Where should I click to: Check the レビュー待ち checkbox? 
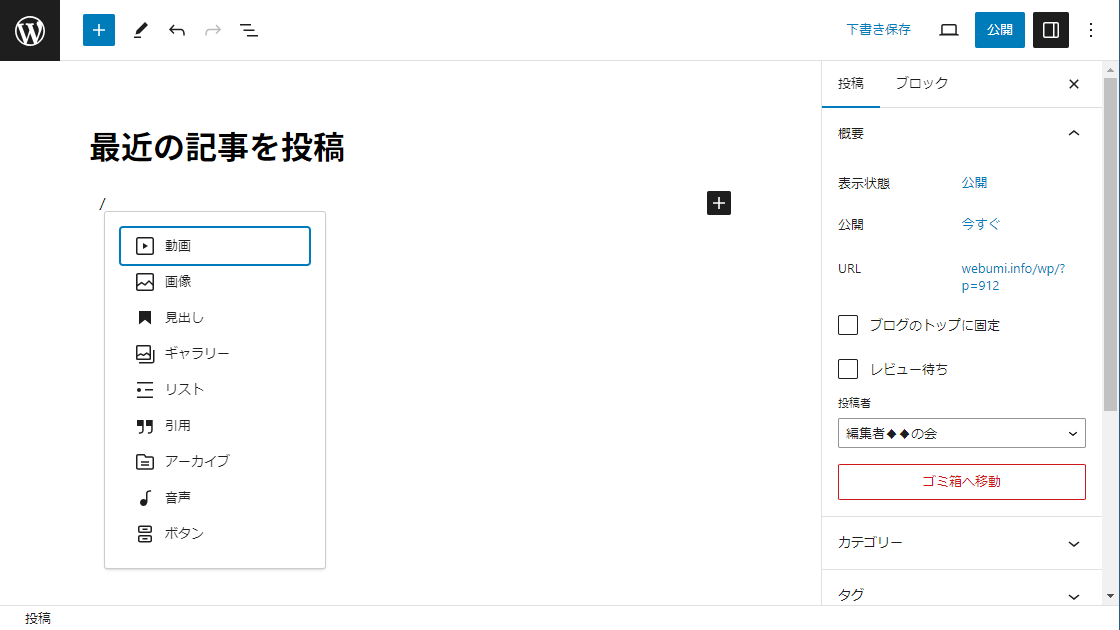tap(848, 369)
